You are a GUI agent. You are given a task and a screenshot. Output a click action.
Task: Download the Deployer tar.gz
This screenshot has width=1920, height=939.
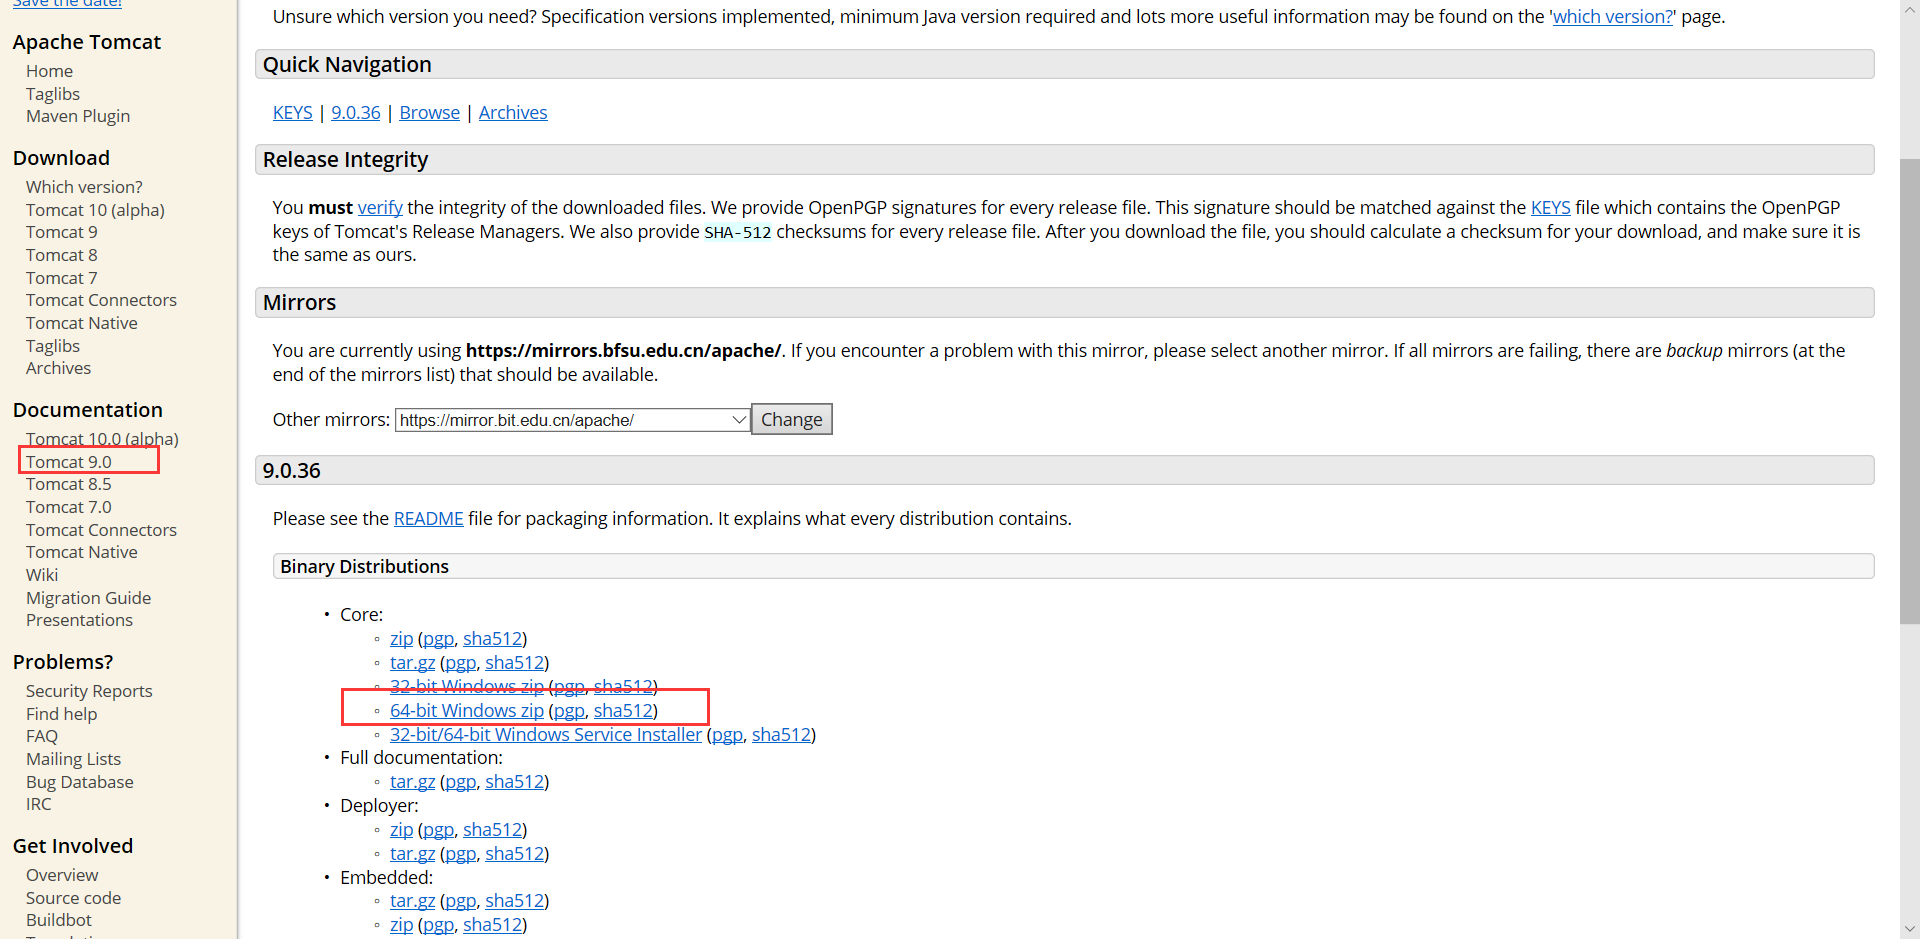[x=413, y=854]
